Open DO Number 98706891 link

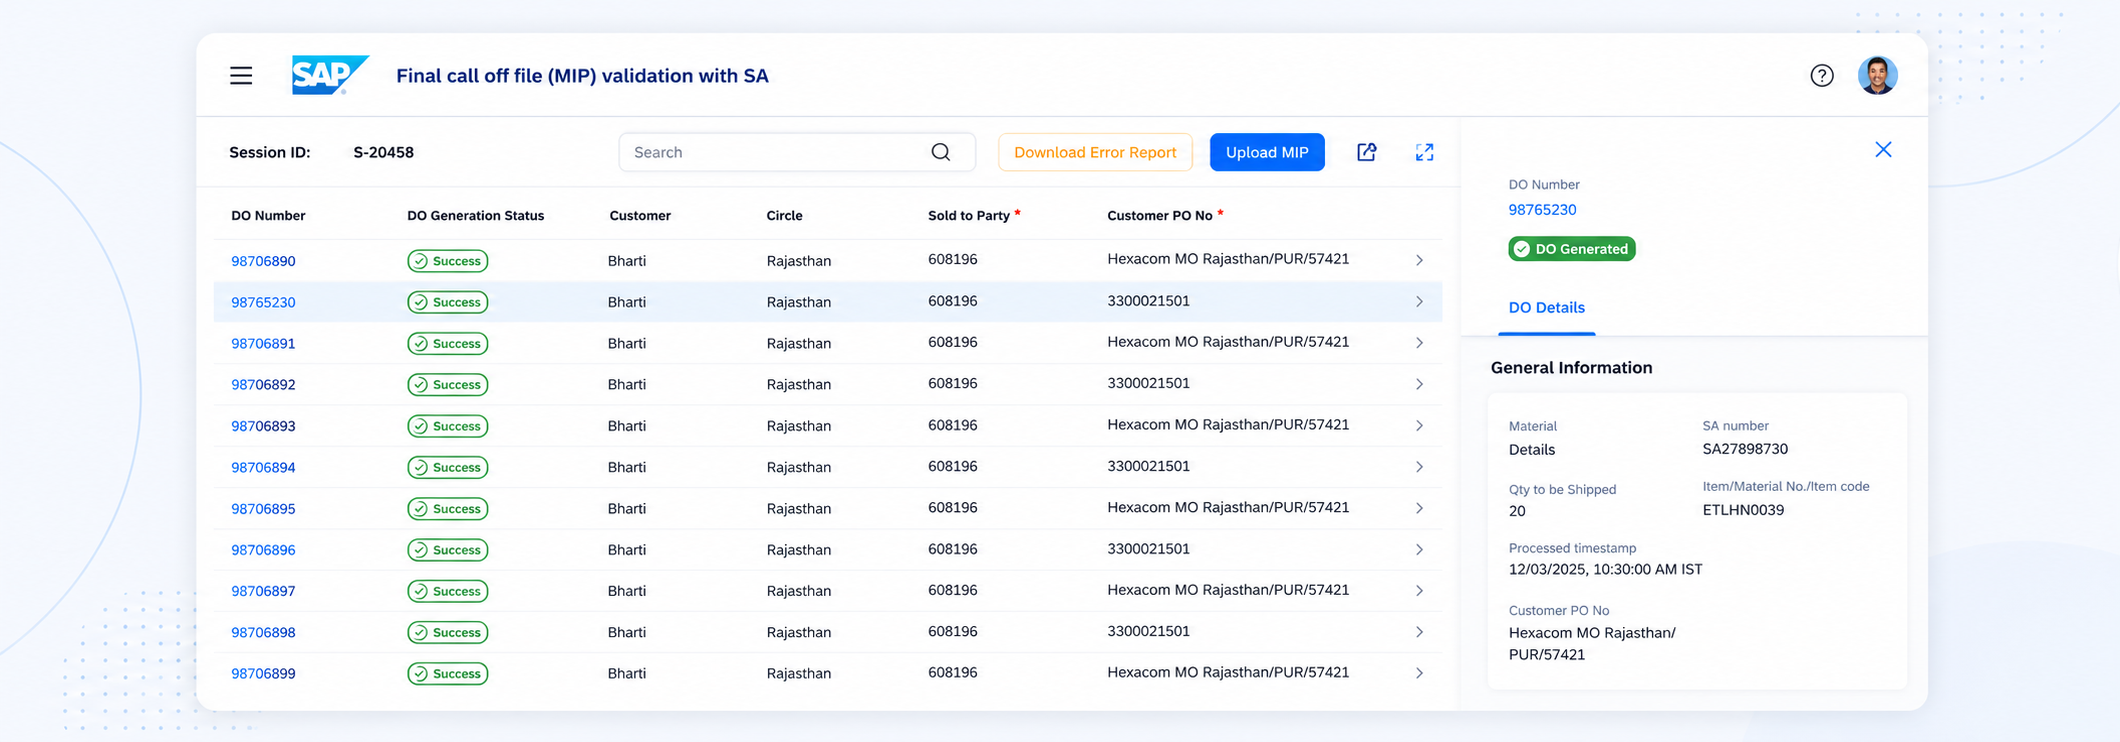(x=263, y=344)
